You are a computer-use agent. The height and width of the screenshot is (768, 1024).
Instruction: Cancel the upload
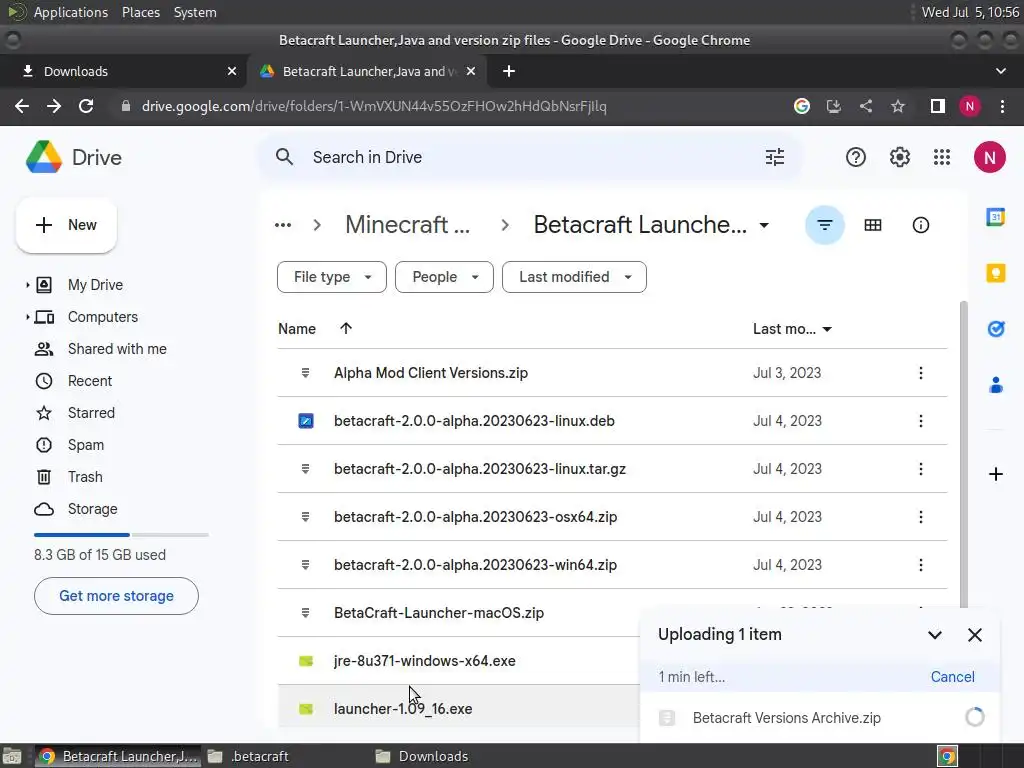[x=952, y=677]
